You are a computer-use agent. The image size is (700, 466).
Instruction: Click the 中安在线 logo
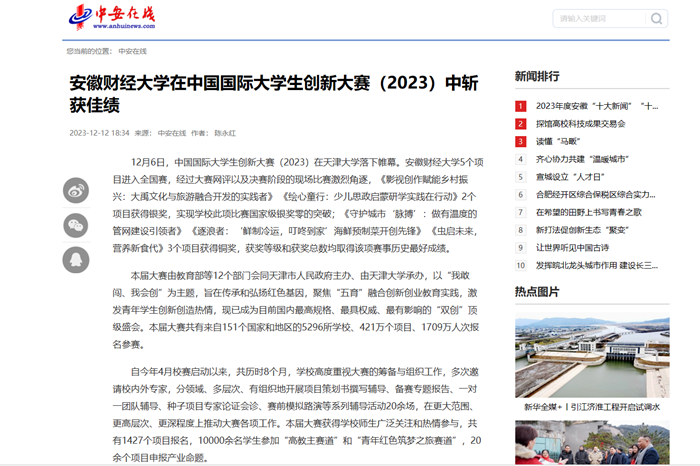(x=113, y=18)
